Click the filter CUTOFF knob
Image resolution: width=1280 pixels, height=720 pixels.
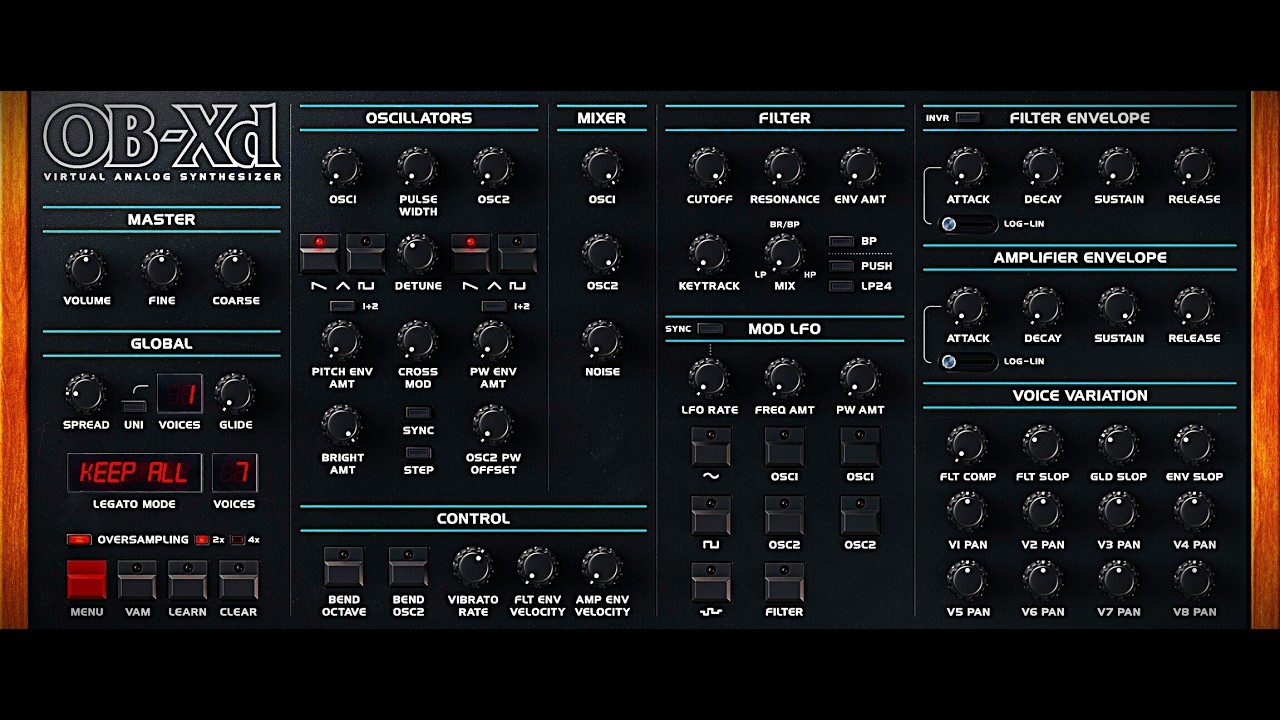(x=709, y=167)
